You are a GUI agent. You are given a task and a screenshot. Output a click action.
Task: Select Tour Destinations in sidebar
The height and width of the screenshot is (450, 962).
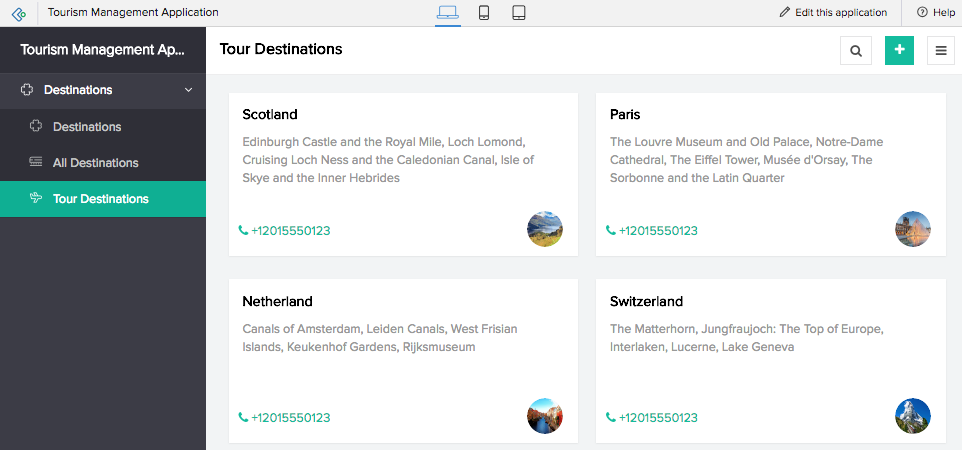[x=100, y=199]
